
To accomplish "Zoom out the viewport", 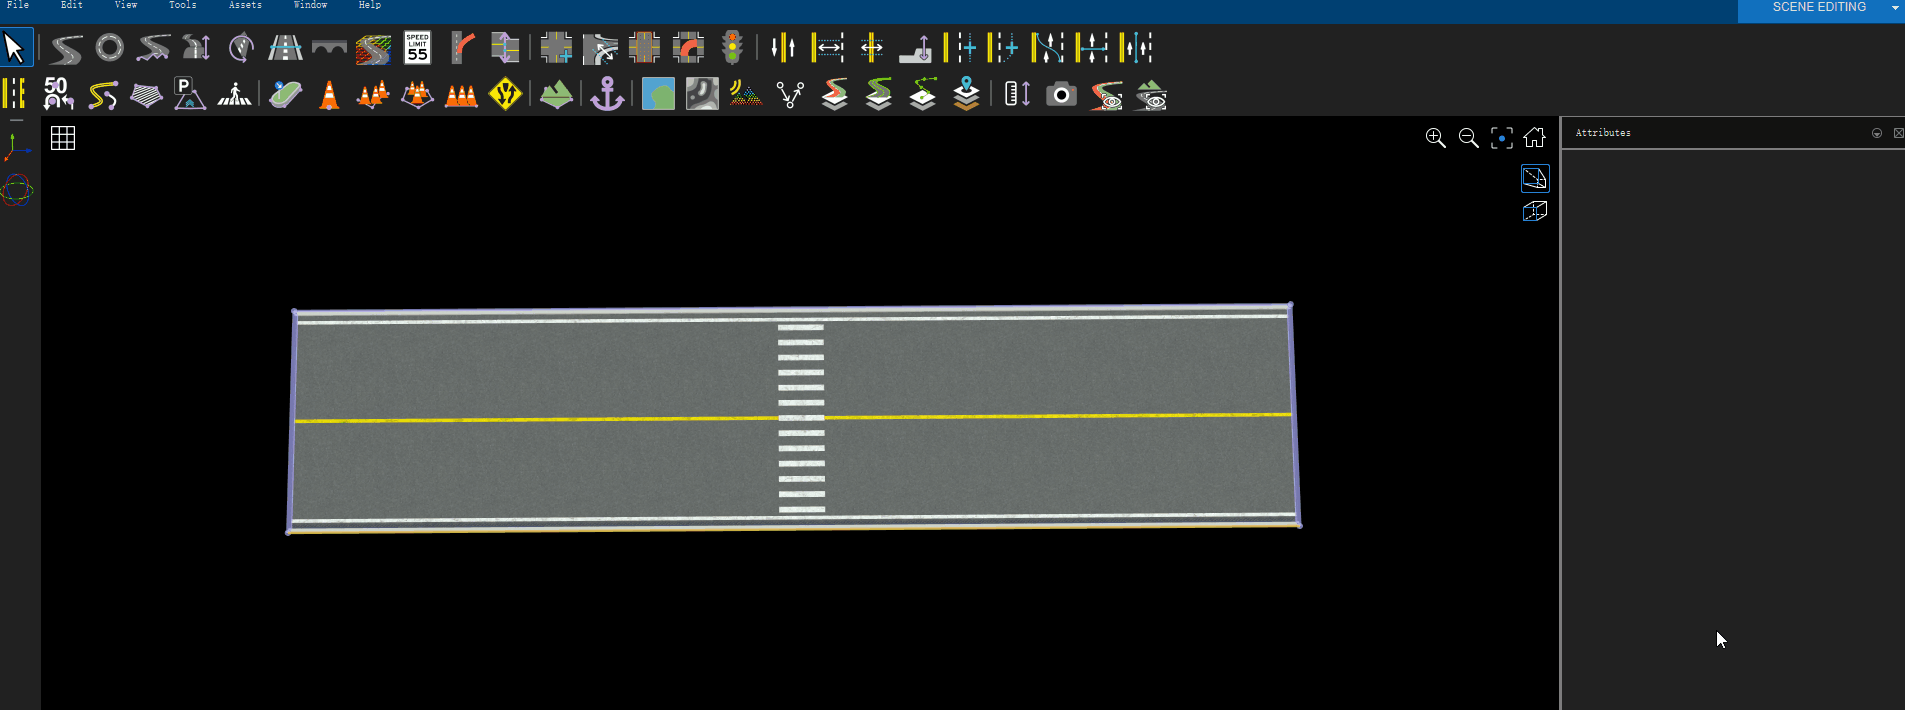I will (1468, 138).
